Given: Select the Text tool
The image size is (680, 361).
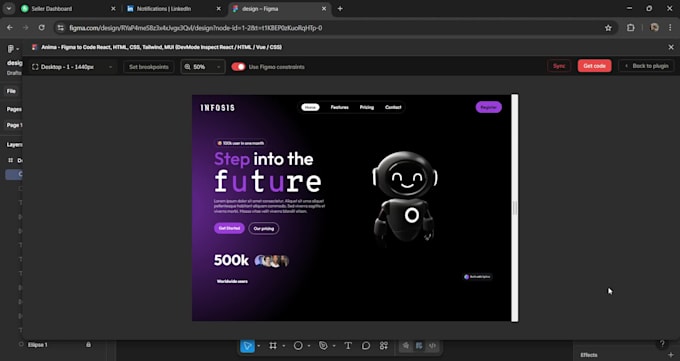Looking at the screenshot, I should [x=348, y=346].
